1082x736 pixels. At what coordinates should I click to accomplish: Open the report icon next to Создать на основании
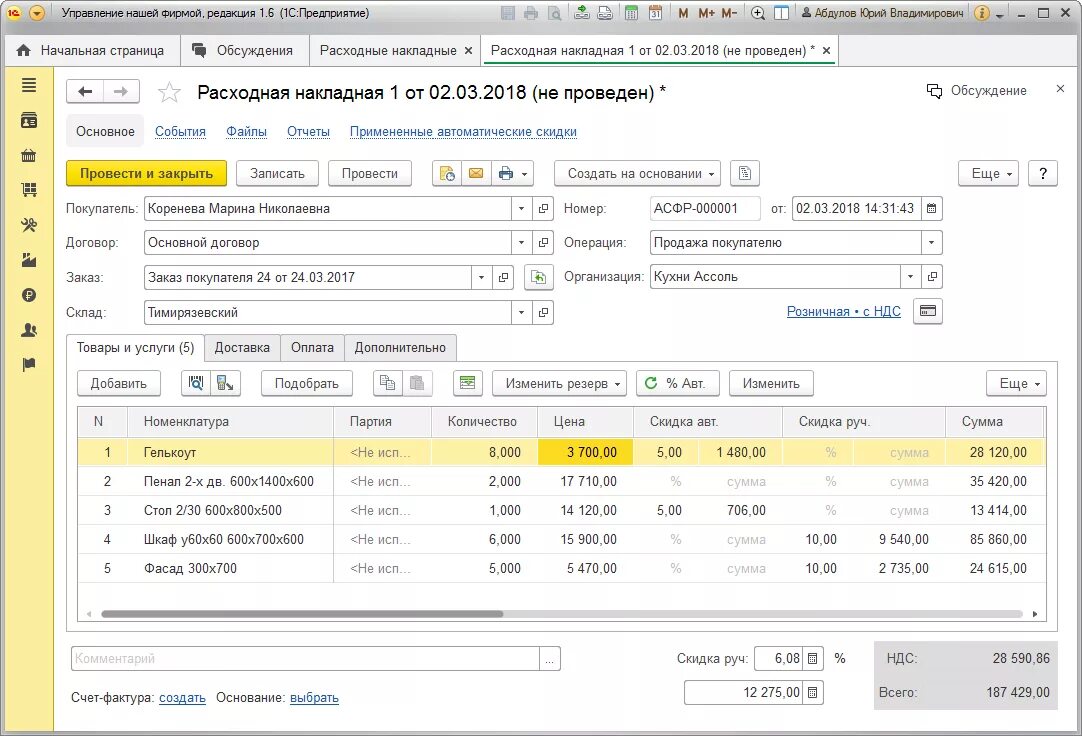[x=745, y=174]
